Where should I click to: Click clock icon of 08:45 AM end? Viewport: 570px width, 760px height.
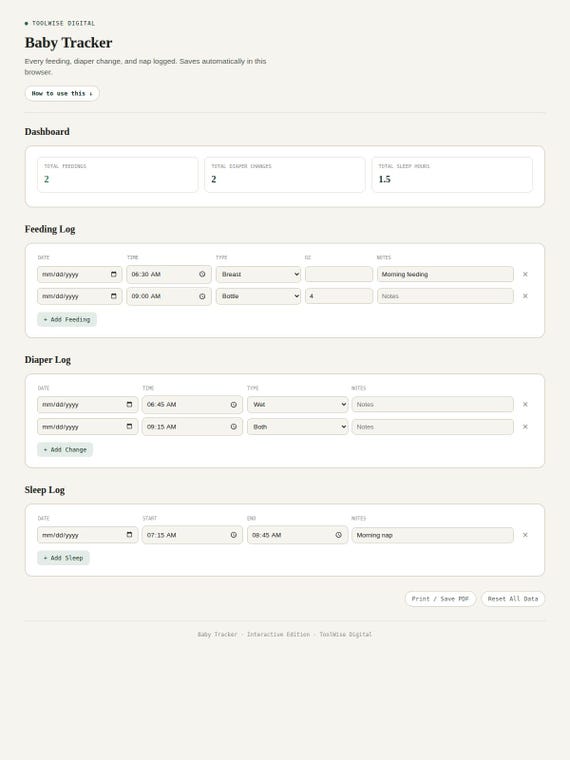tap(338, 535)
